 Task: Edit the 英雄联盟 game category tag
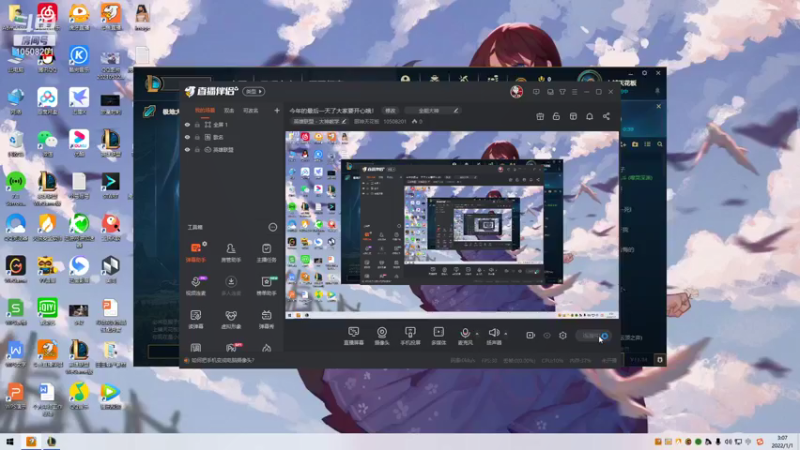(320, 121)
